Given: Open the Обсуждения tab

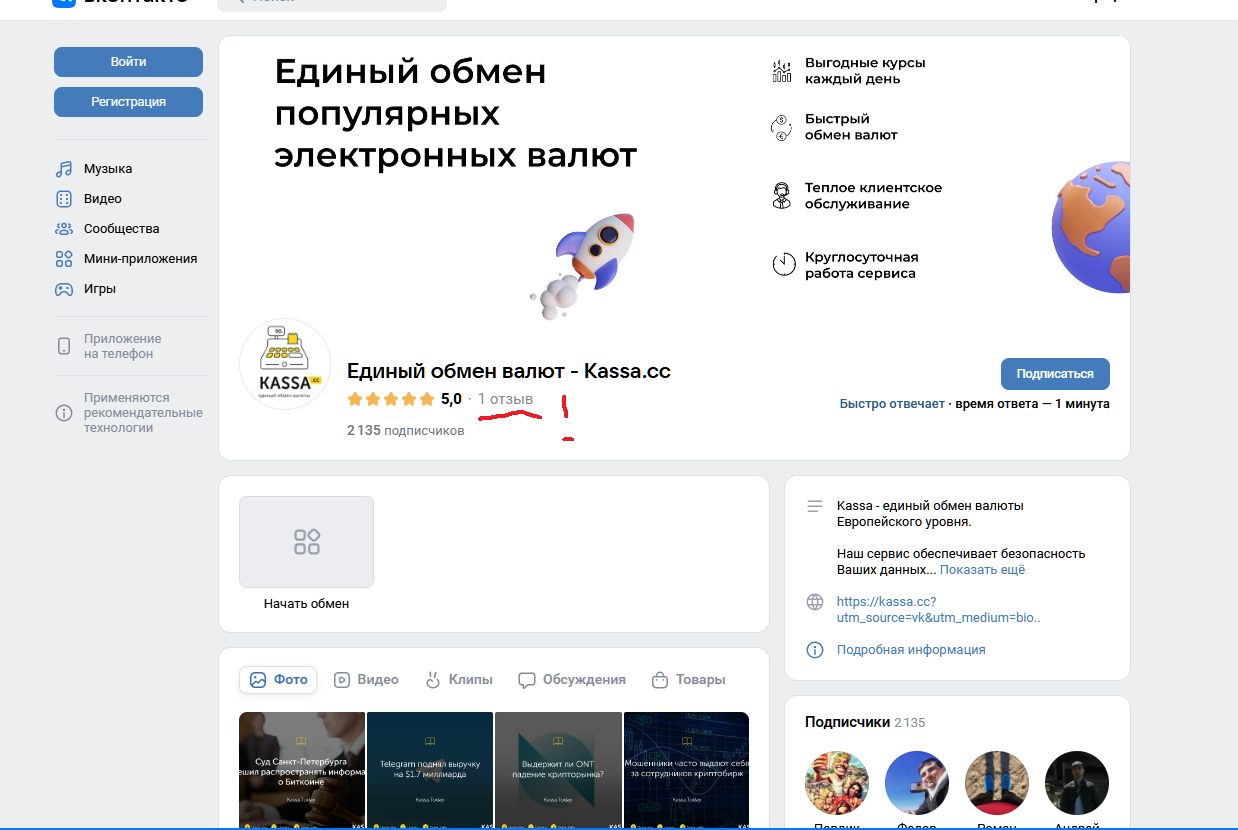Looking at the screenshot, I should click(572, 680).
